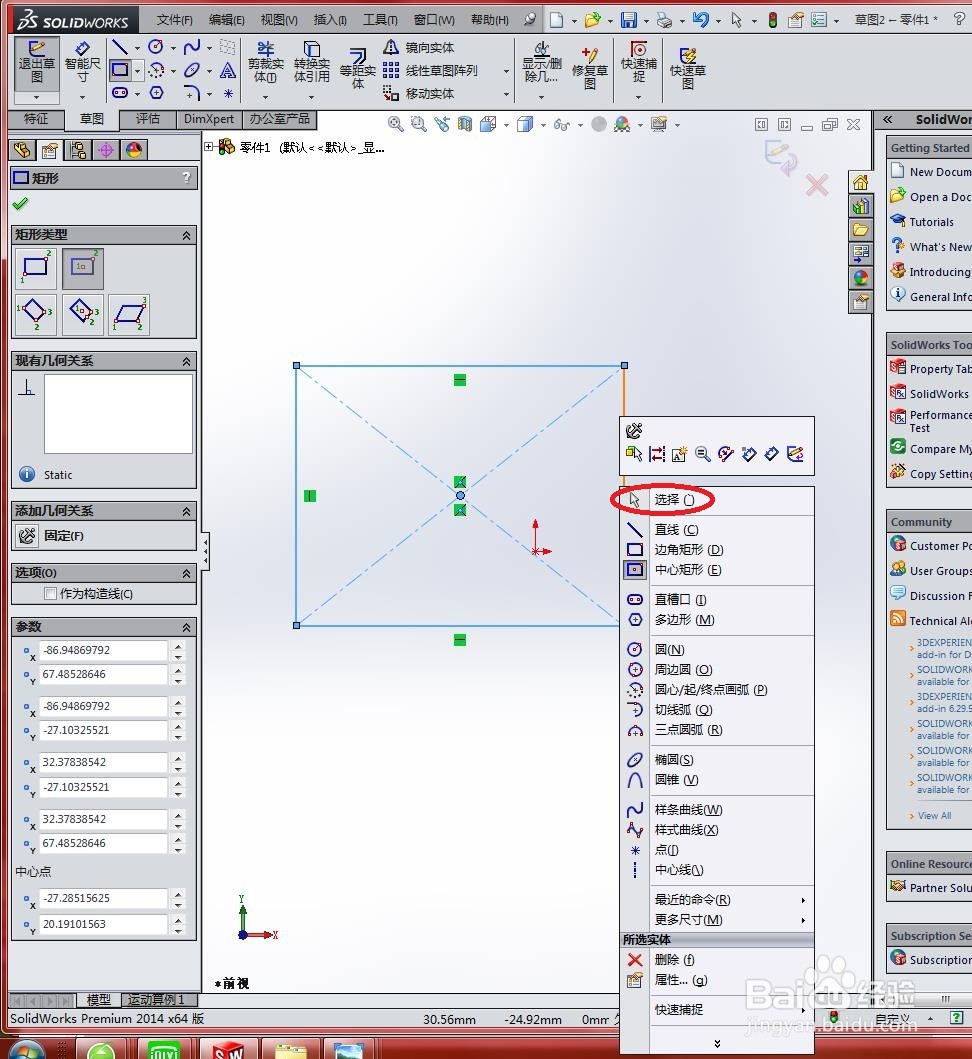
Task: Open the 工具(T) menu
Action: 380,20
